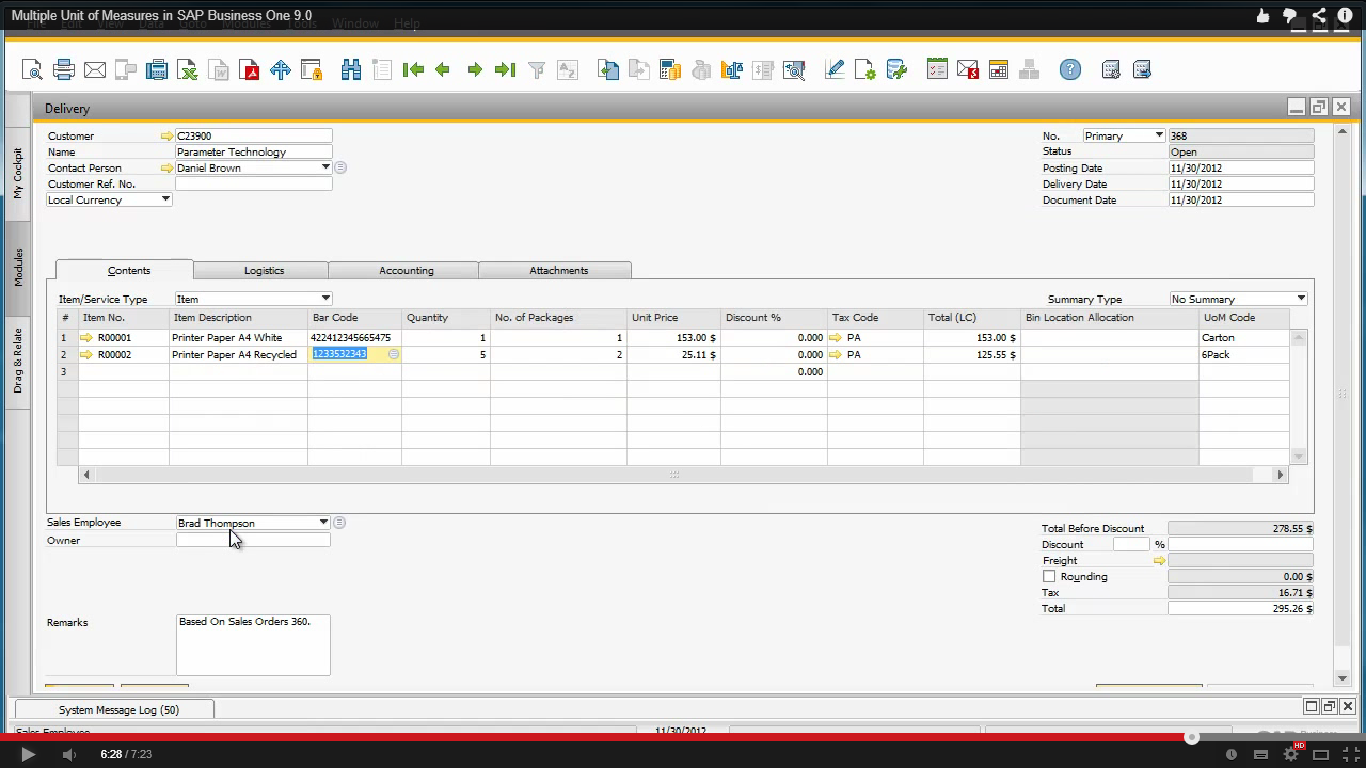Image resolution: width=1366 pixels, height=768 pixels.
Task: Open the Form Settings icon
Action: [x=866, y=70]
